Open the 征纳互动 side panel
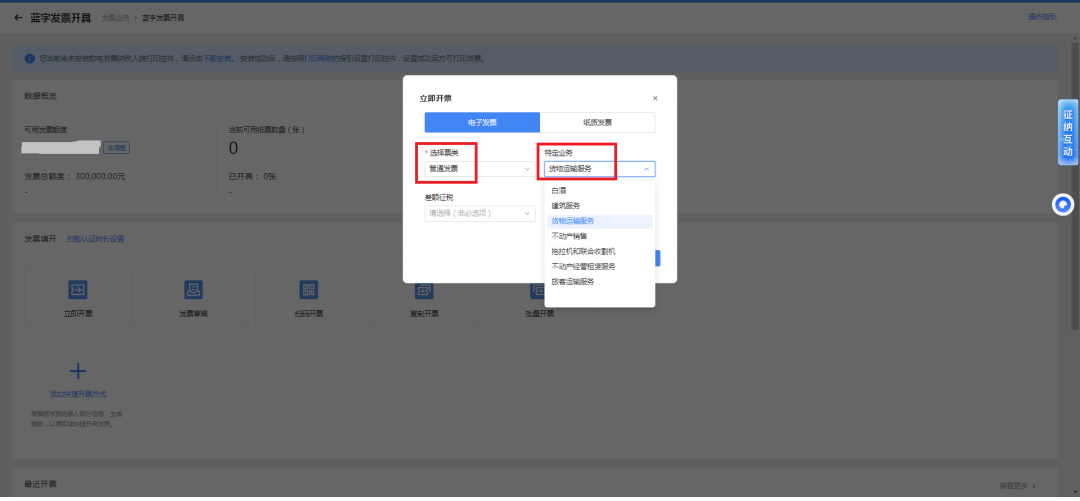1080x501 pixels. (x=1068, y=132)
